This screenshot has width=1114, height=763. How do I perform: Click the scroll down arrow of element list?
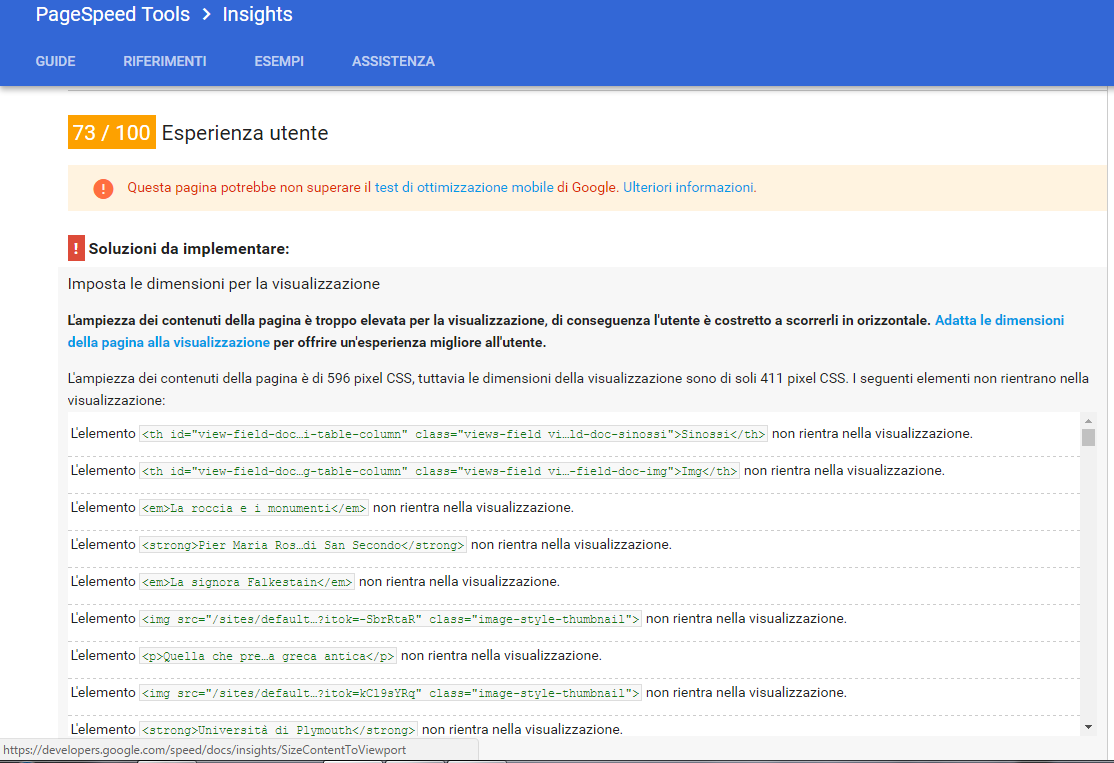click(1088, 727)
